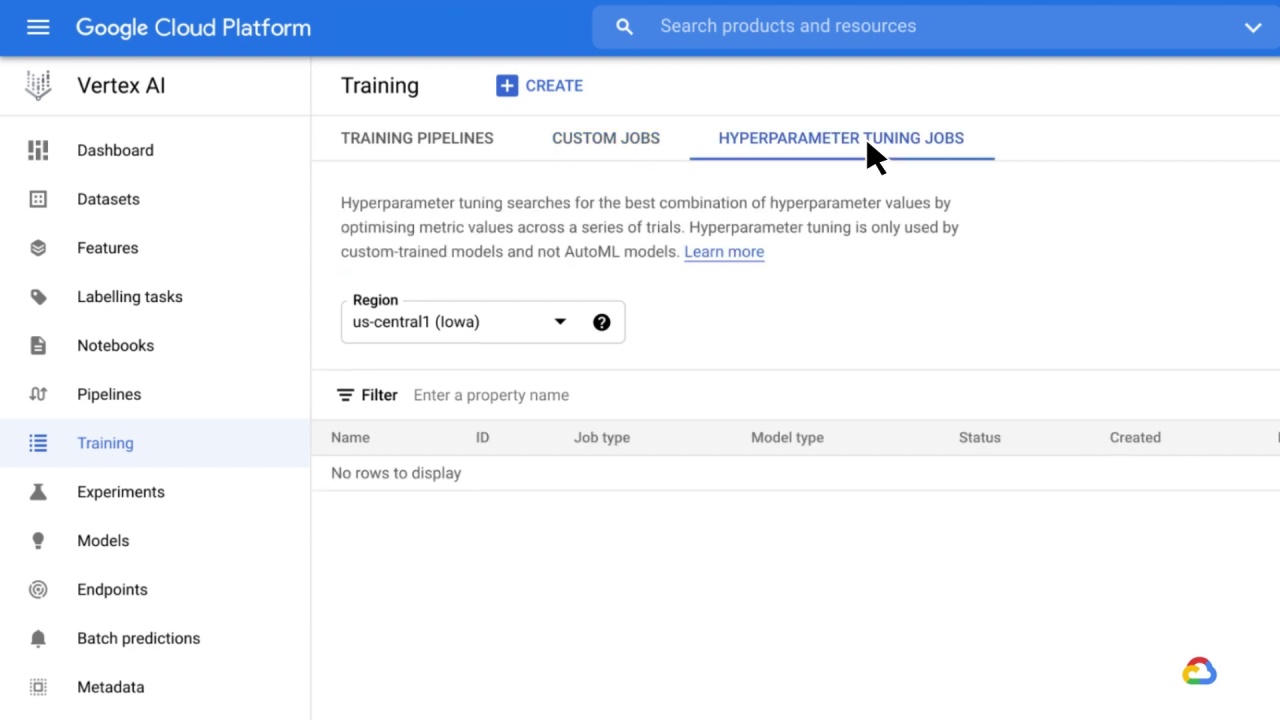Click the plus icon beside CREATE

[x=507, y=86]
